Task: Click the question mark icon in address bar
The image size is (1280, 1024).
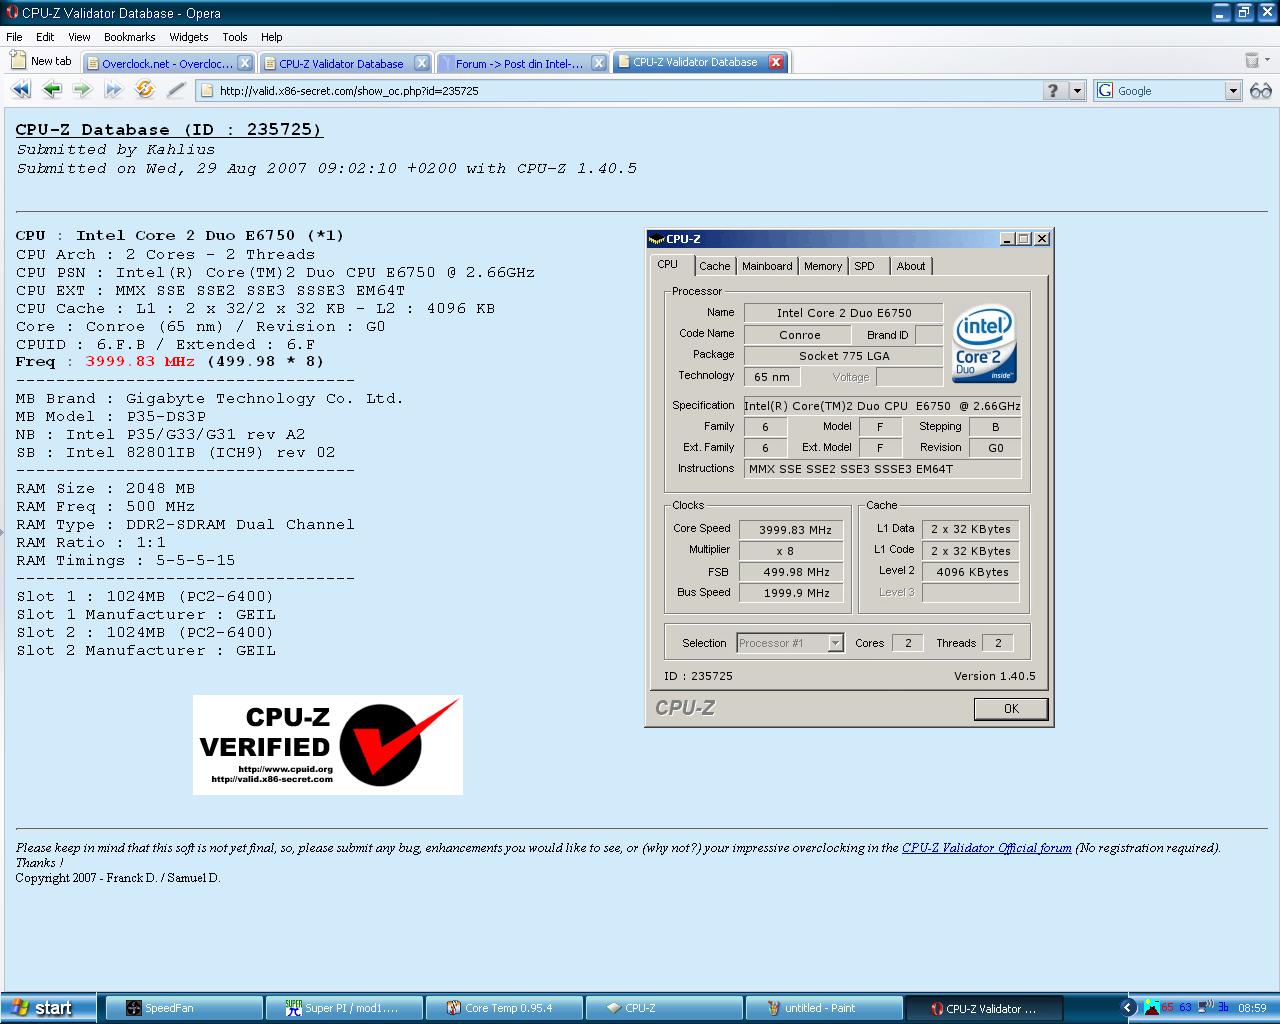Action: click(1053, 91)
